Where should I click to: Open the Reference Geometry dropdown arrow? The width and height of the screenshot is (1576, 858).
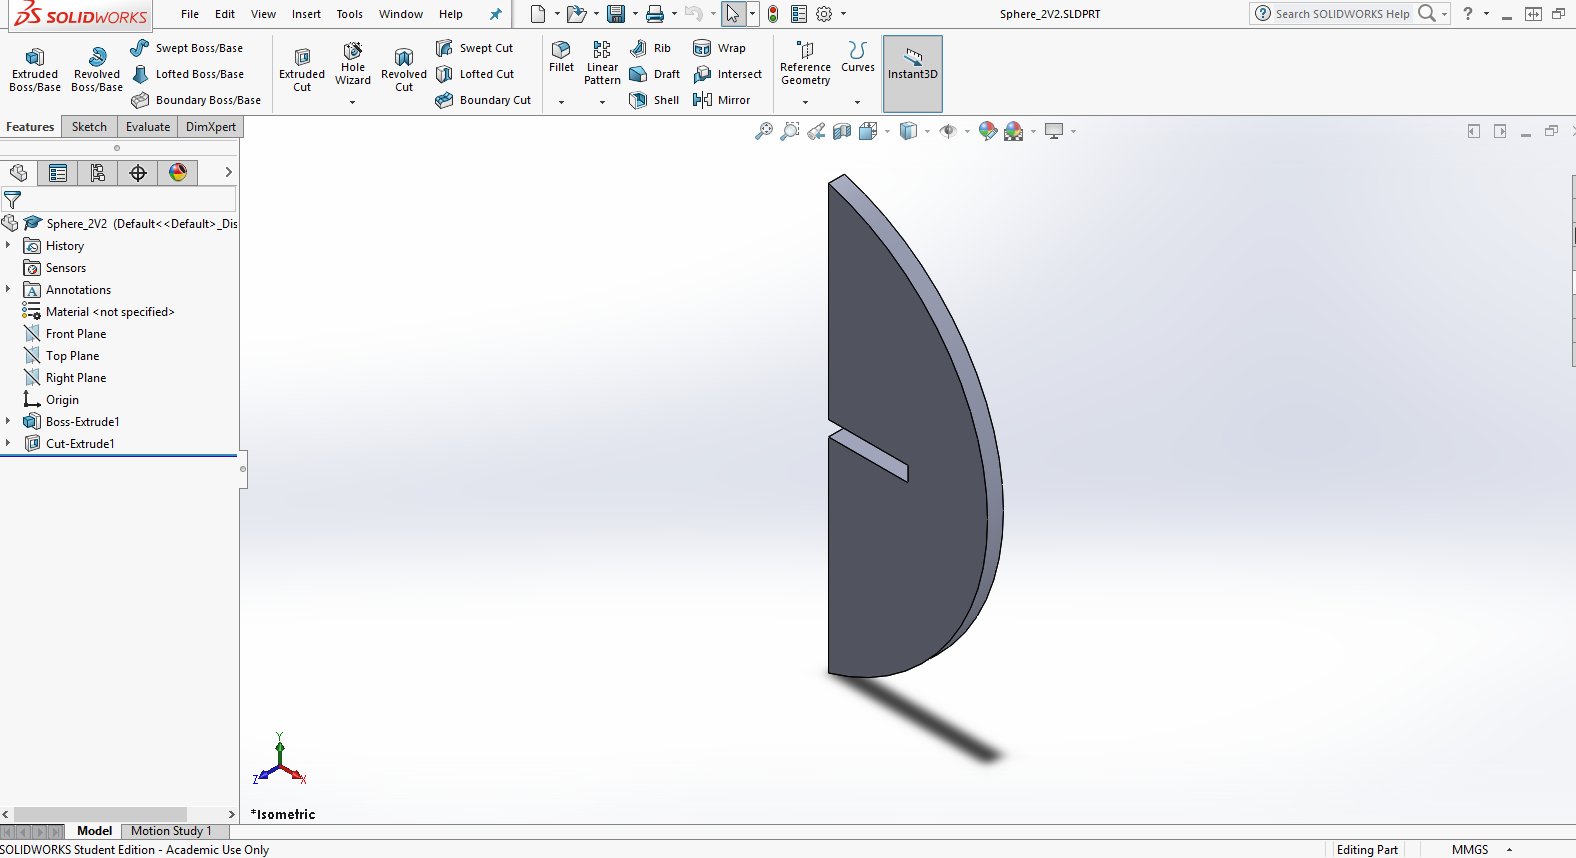coord(805,102)
